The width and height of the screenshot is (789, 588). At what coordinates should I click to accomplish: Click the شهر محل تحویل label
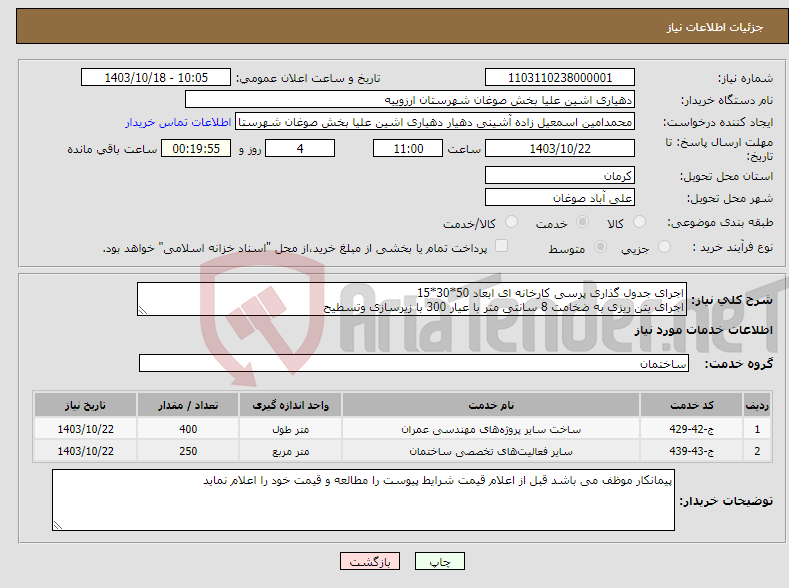click(x=730, y=198)
